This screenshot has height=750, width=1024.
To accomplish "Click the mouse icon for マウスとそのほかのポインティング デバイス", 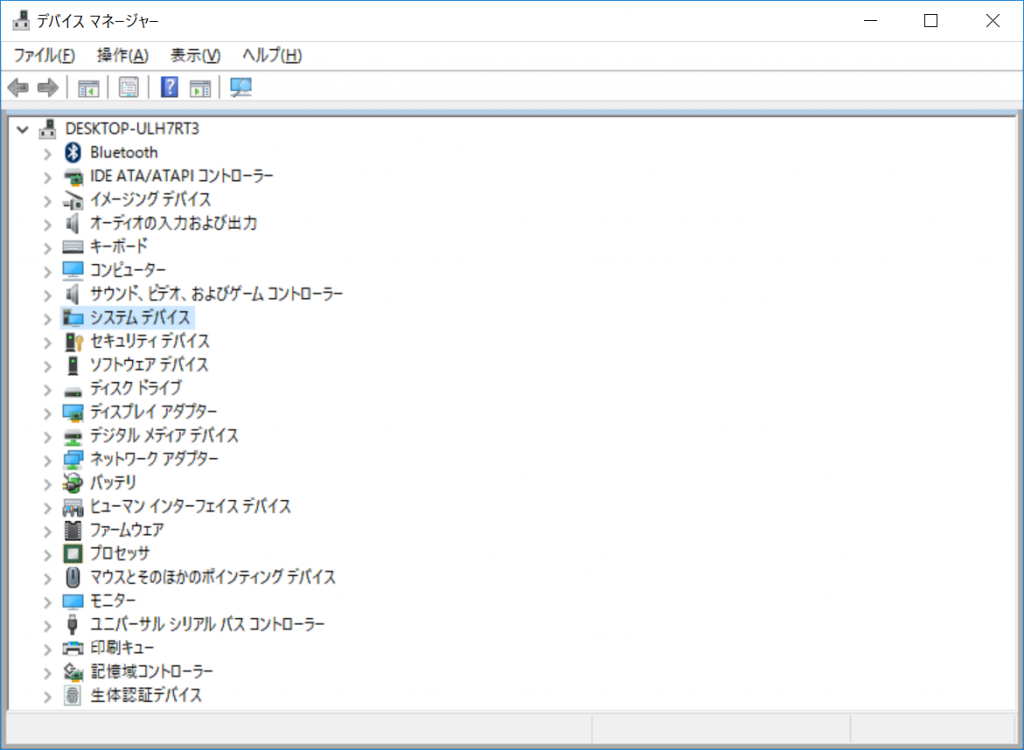I will 72,578.
